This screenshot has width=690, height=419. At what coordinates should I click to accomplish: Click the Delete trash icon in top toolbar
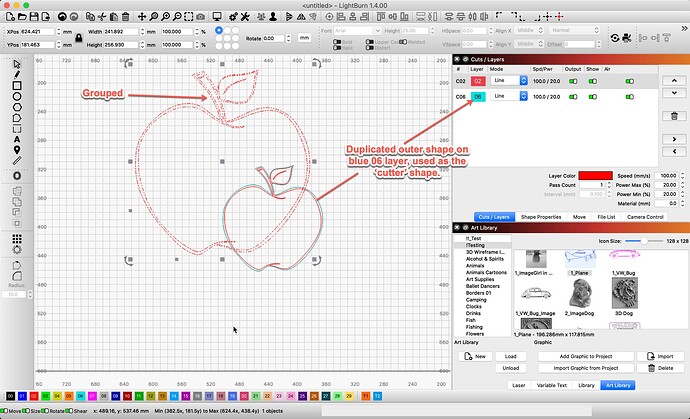[125, 17]
